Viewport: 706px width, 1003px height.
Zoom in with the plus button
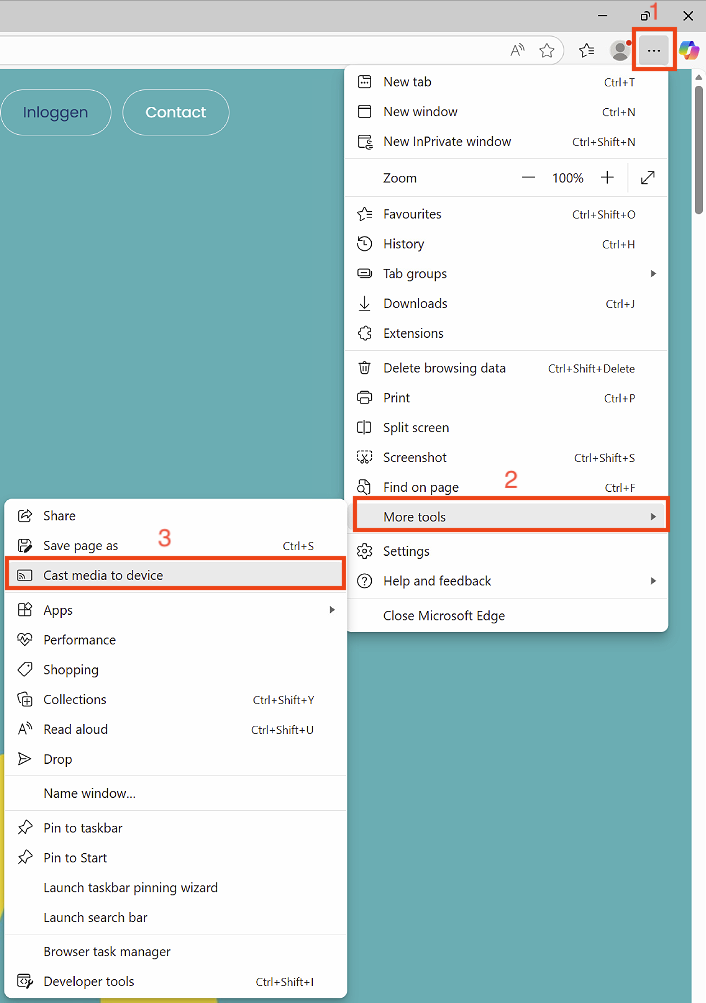(607, 178)
